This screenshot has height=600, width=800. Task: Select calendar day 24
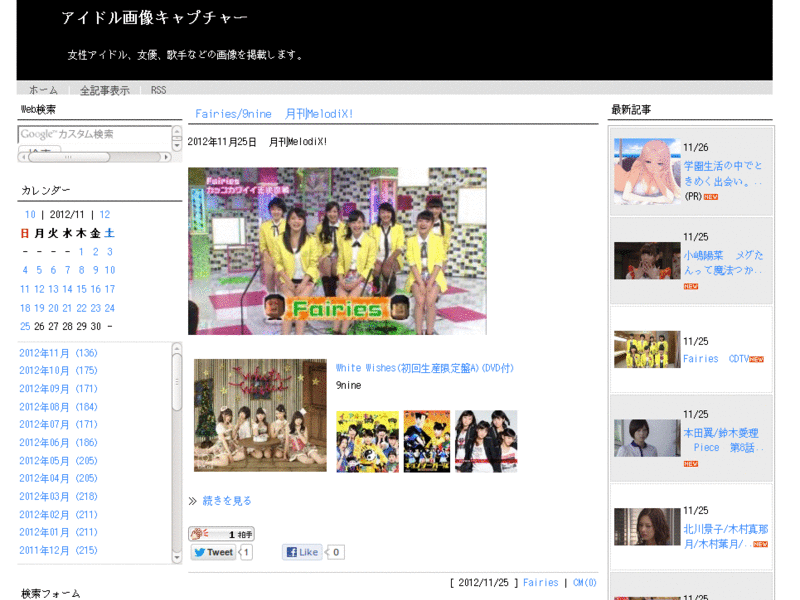pos(110,308)
